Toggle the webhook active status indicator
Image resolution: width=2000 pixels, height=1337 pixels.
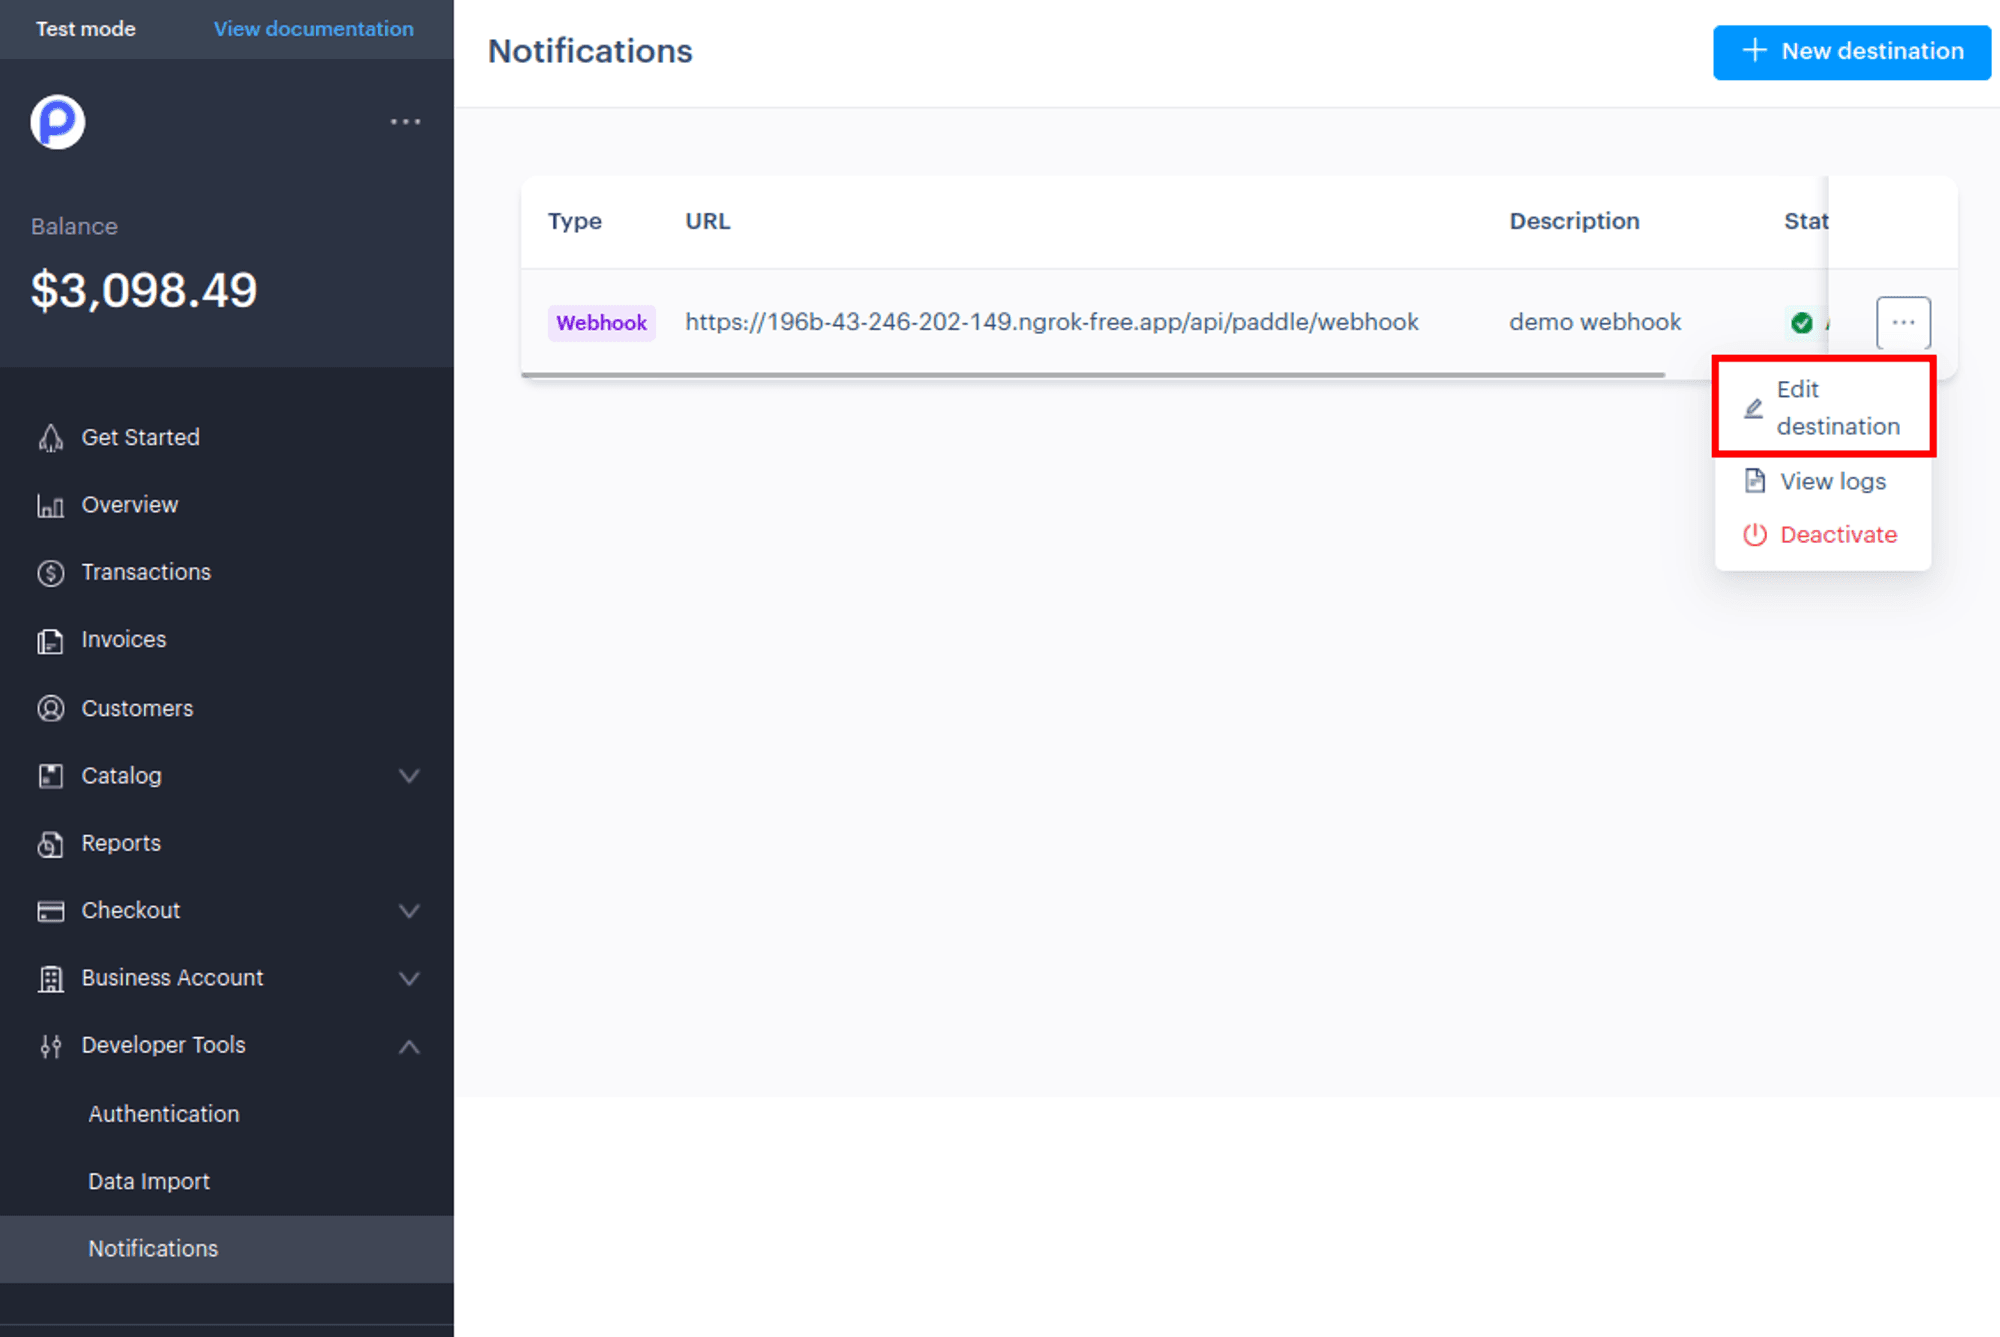[x=1800, y=322]
